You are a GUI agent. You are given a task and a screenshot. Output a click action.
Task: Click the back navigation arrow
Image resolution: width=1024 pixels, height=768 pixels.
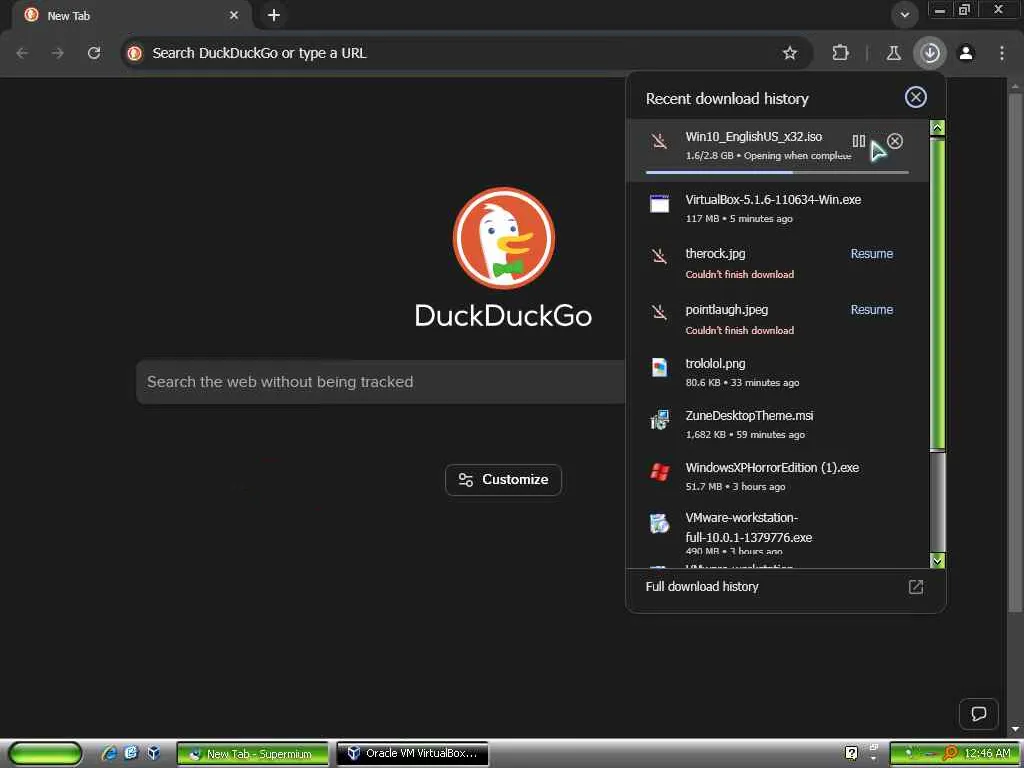(22, 53)
